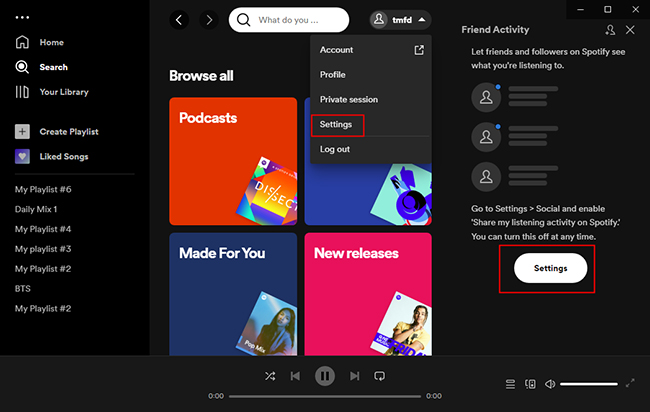The height and width of the screenshot is (412, 650).
Task: Open the Podcasts category card
Action: click(x=233, y=161)
